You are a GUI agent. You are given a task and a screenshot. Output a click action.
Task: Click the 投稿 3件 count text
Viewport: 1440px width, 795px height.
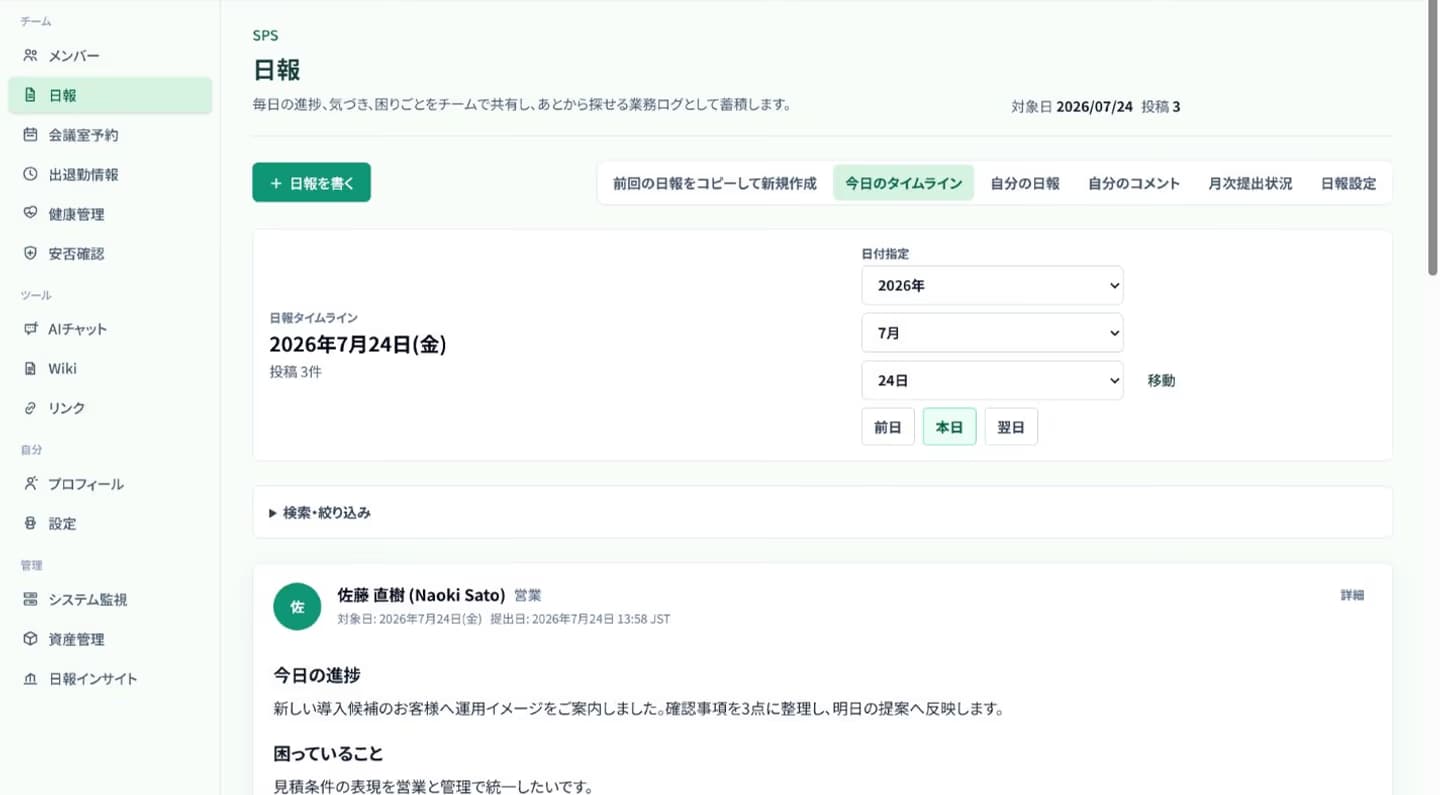click(296, 372)
